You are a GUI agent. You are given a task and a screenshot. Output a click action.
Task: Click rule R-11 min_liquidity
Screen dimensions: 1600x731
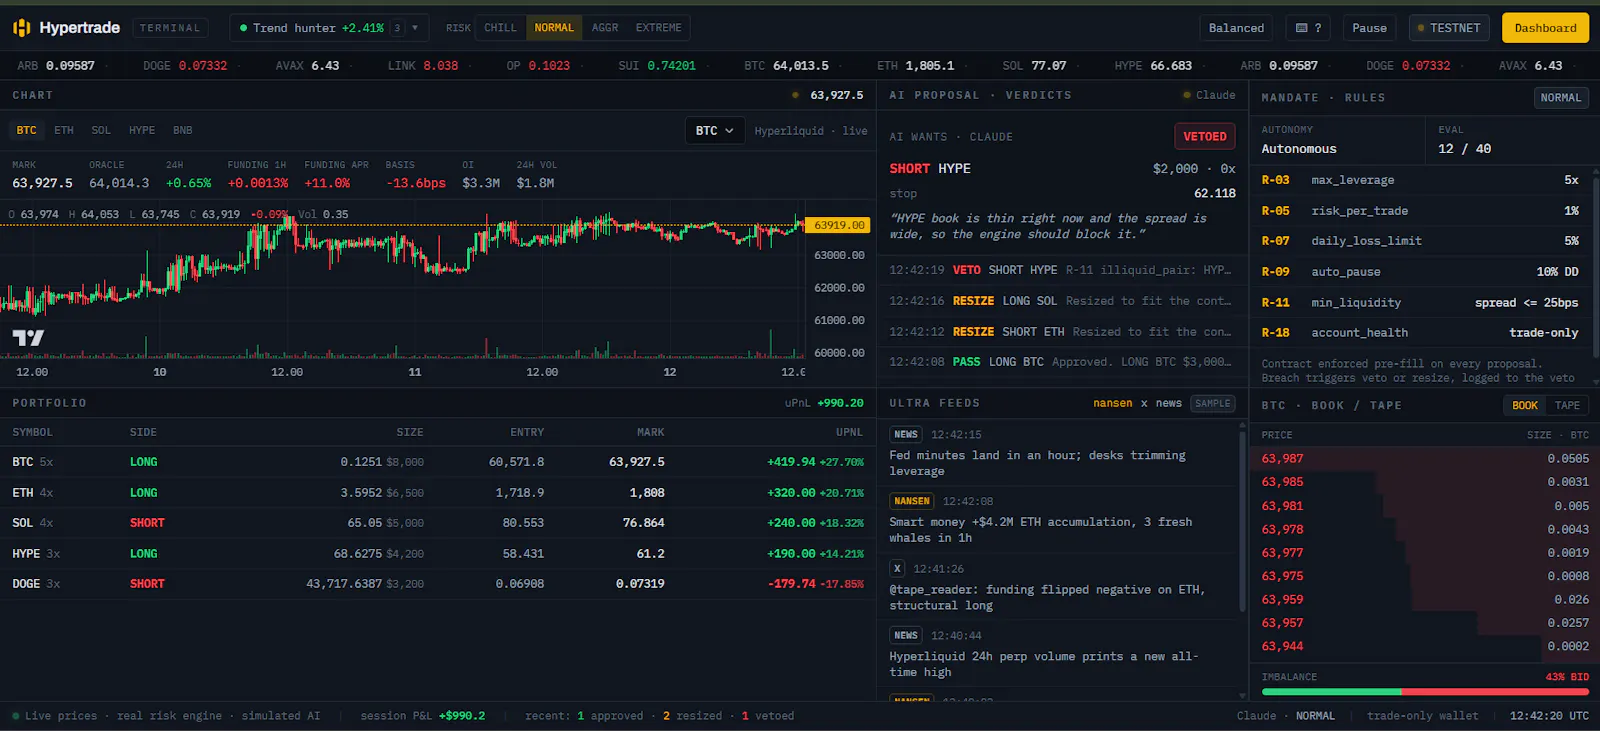[1420, 302]
